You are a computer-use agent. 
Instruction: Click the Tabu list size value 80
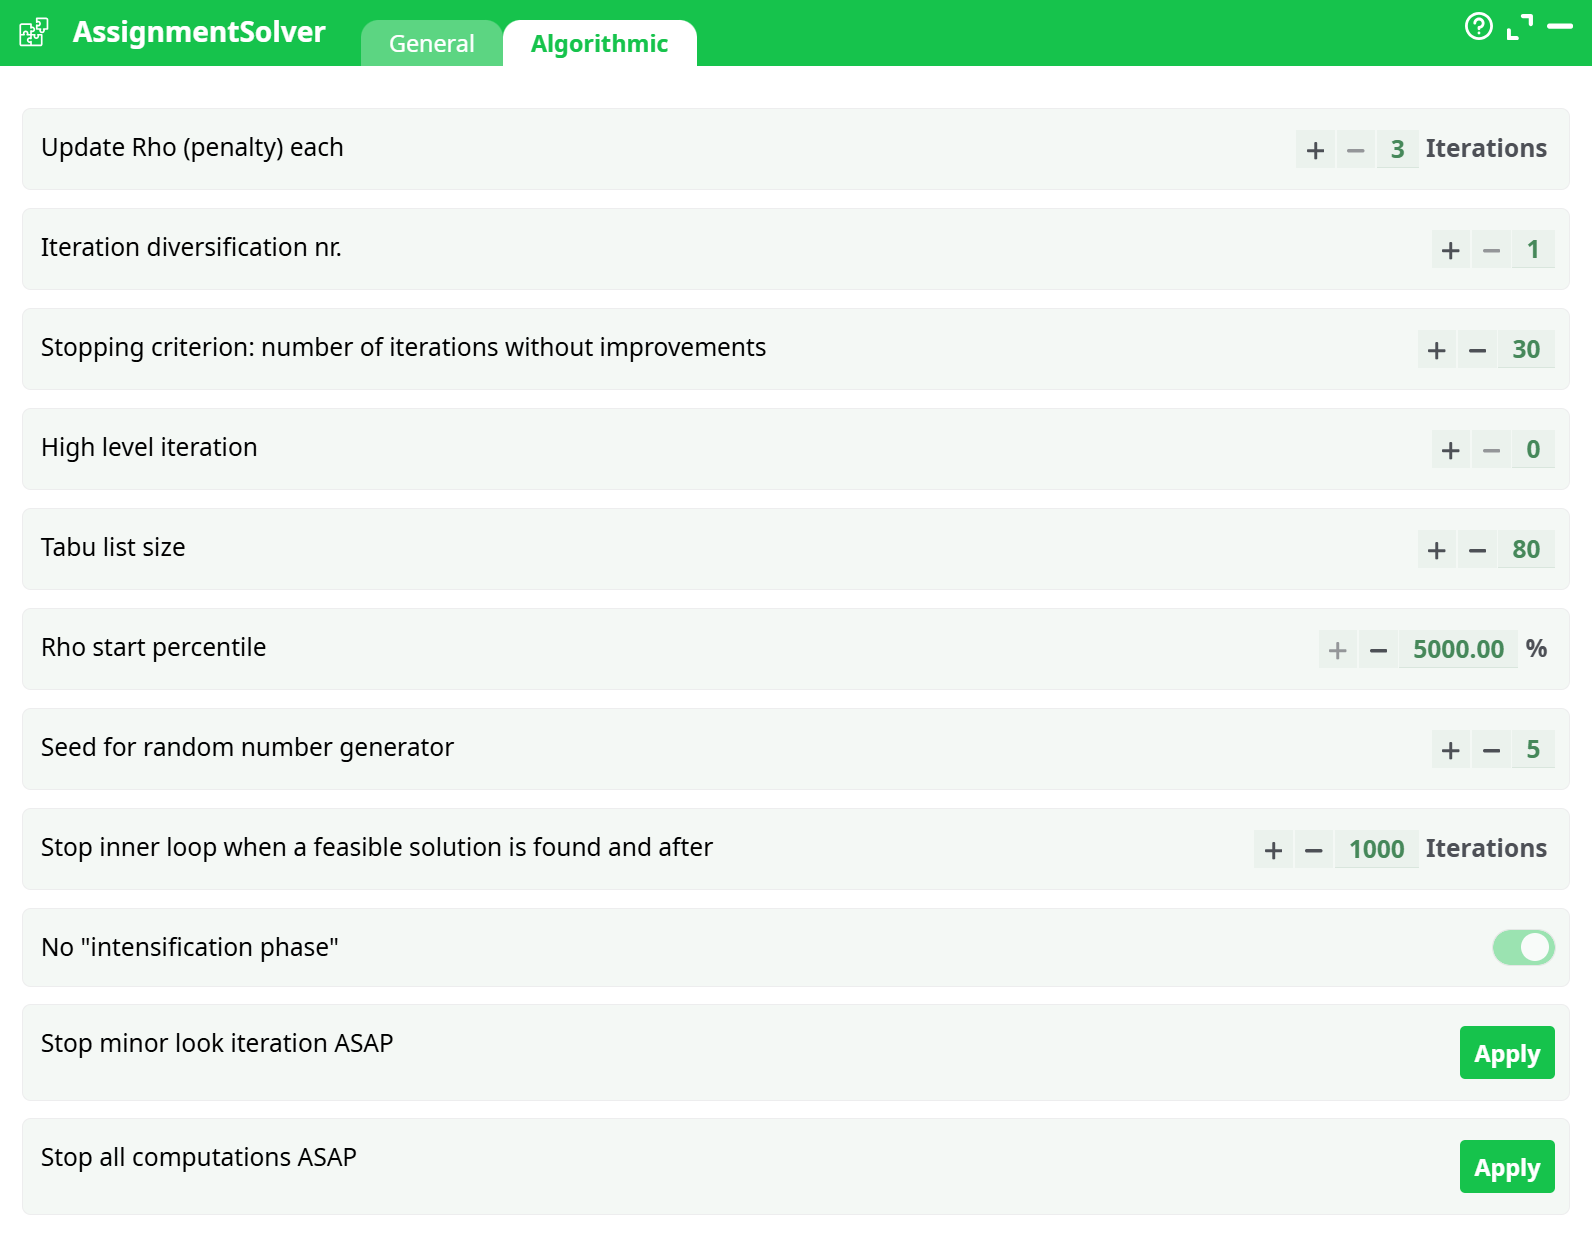click(x=1525, y=550)
